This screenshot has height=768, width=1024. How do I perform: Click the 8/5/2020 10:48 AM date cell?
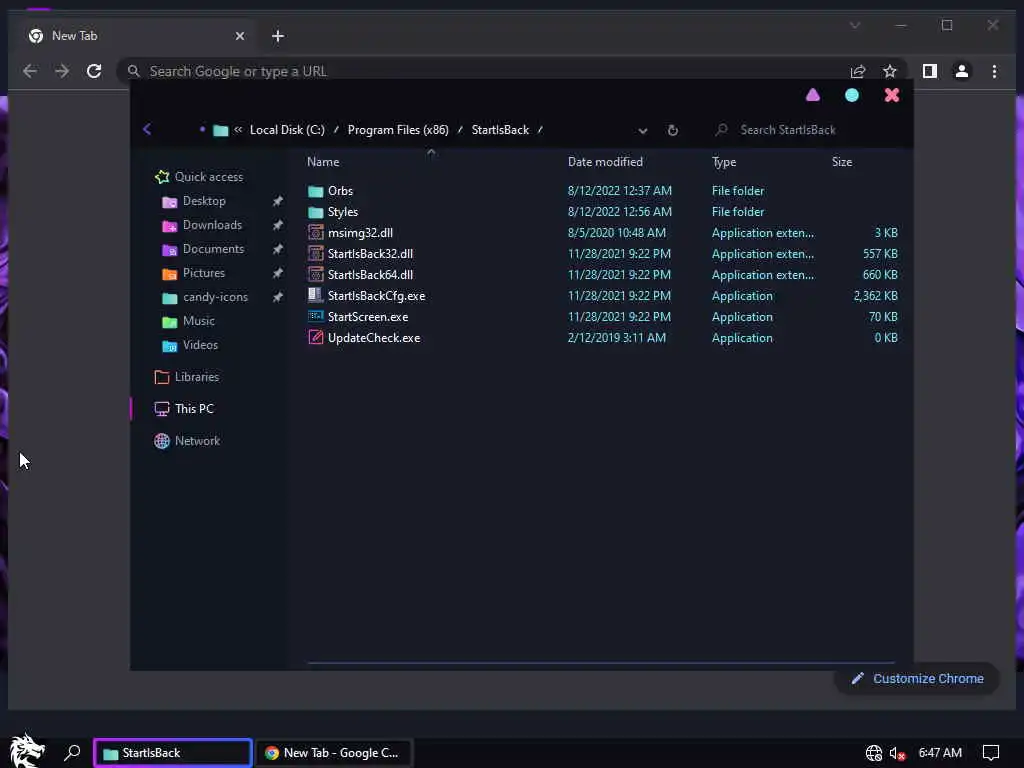[x=616, y=232]
